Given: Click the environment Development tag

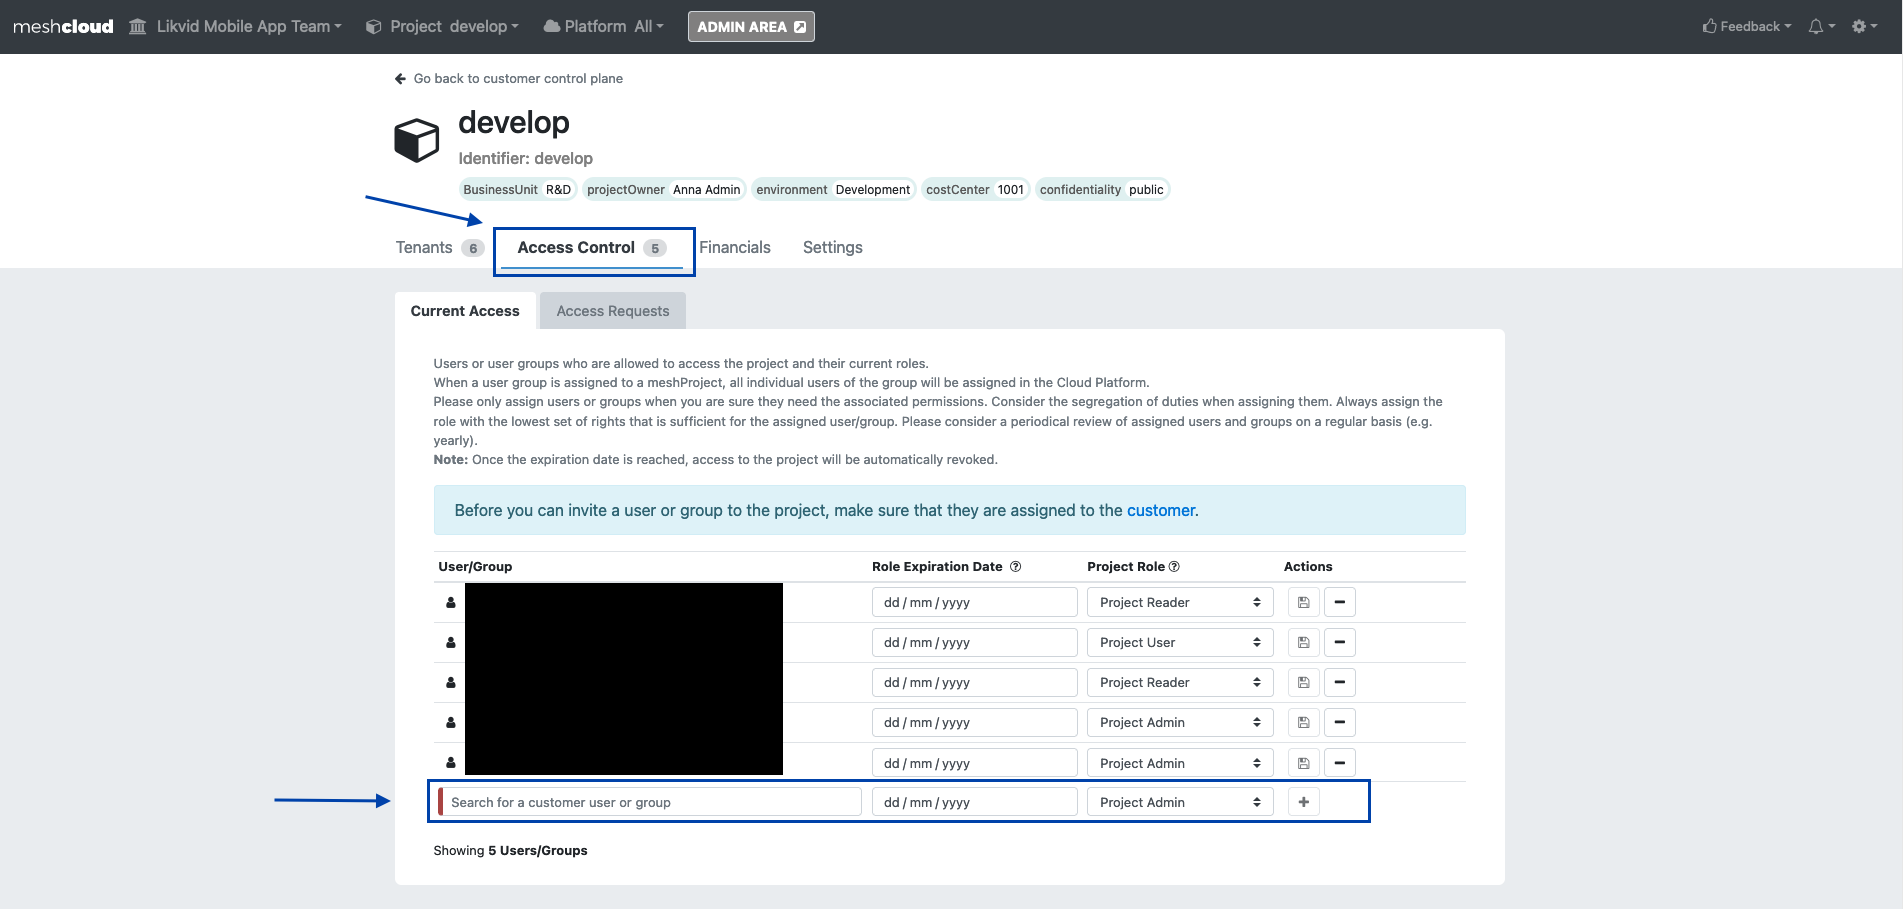Looking at the screenshot, I should (833, 190).
